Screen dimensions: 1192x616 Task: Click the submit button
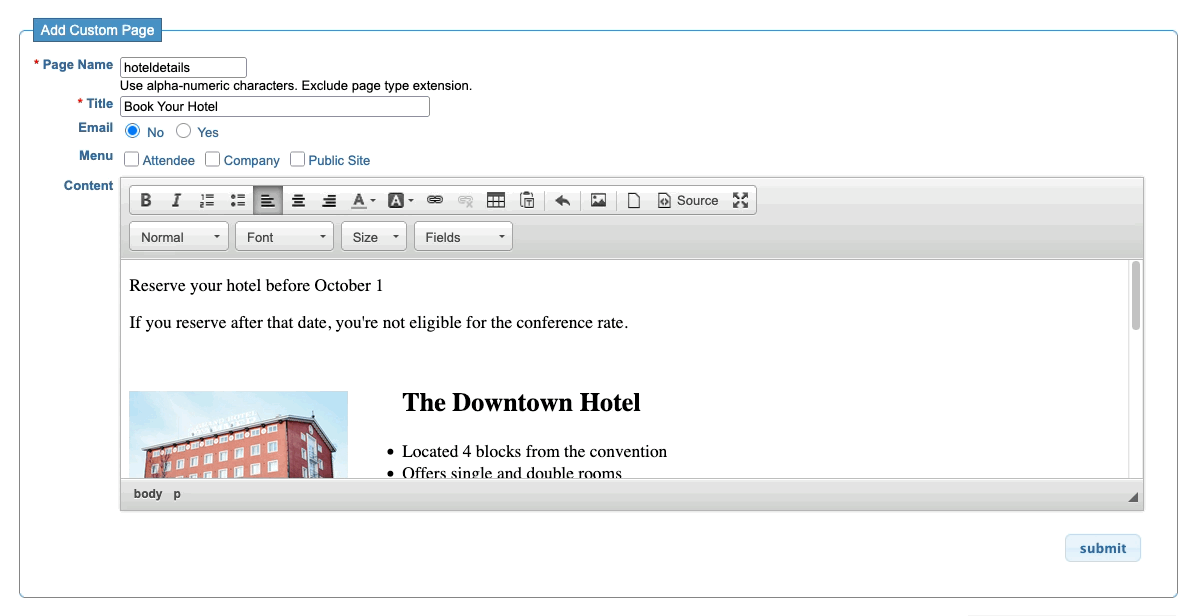coord(1102,548)
